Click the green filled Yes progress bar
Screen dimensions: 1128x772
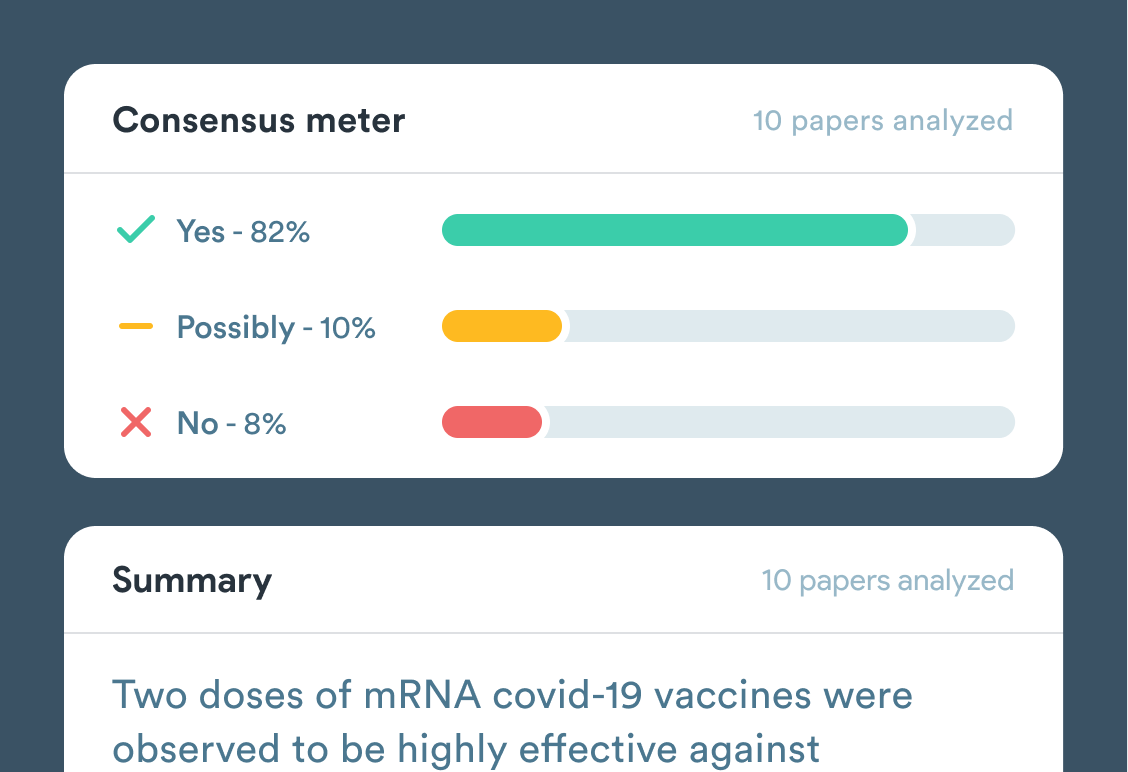tap(674, 230)
